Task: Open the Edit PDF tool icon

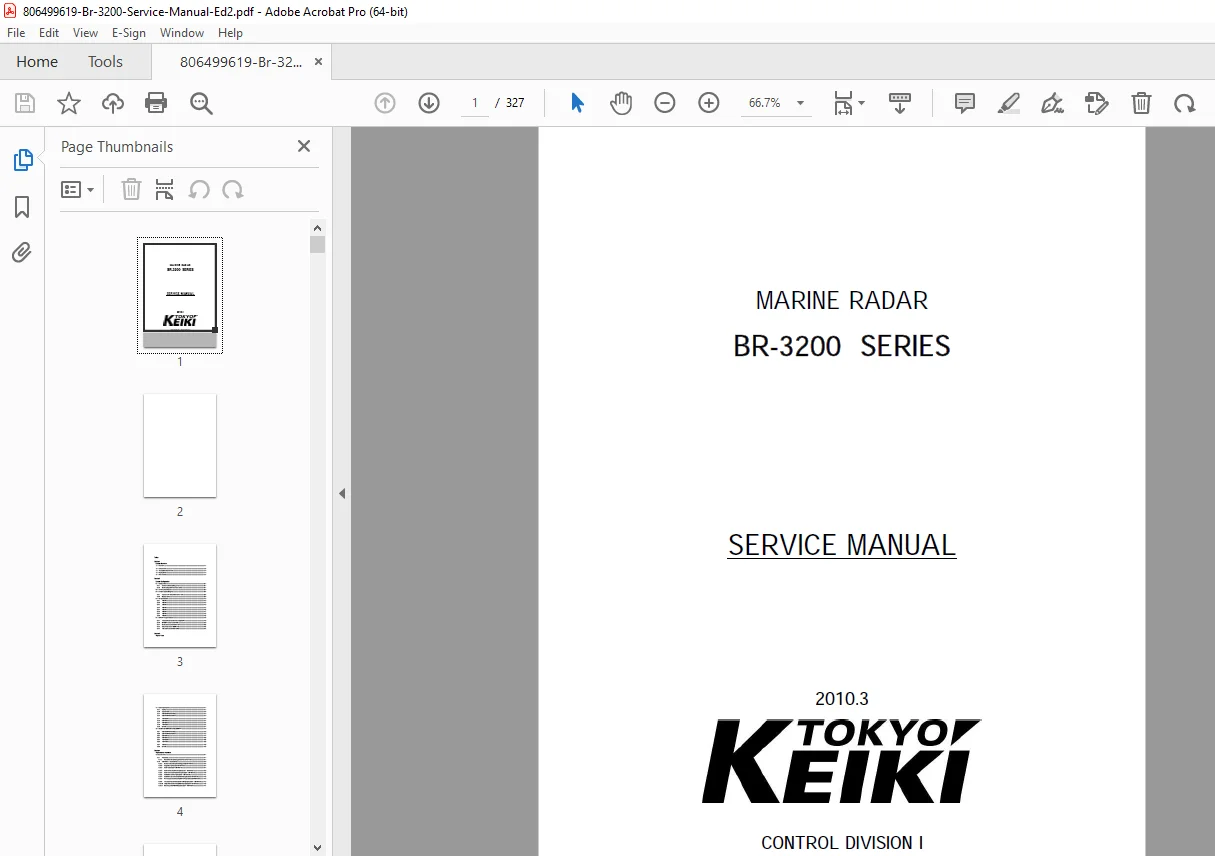Action: pyautogui.click(x=1097, y=103)
